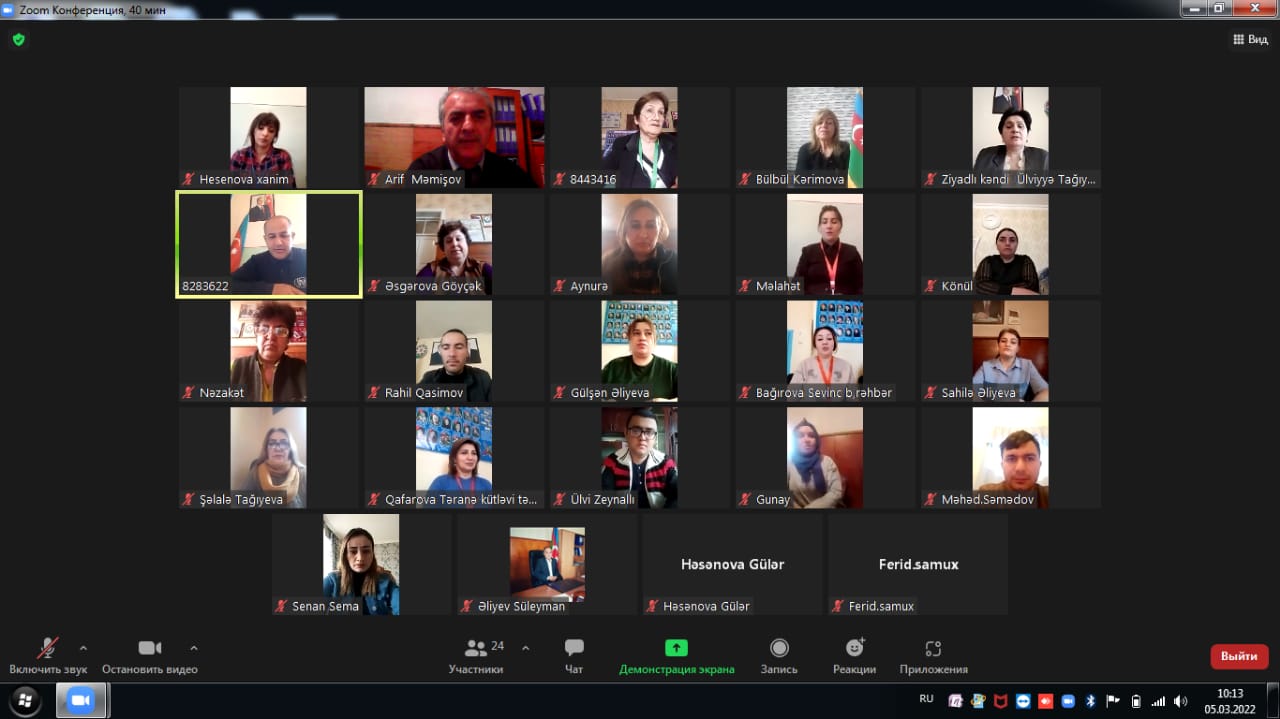The width and height of the screenshot is (1280, 719).
Task: Open the Apps (Приложения) icon
Action: [933, 648]
